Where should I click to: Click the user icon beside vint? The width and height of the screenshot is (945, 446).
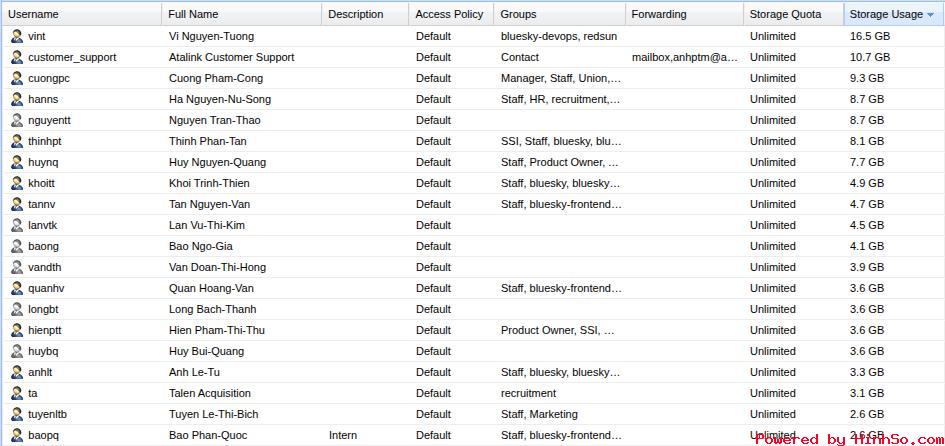(17, 36)
